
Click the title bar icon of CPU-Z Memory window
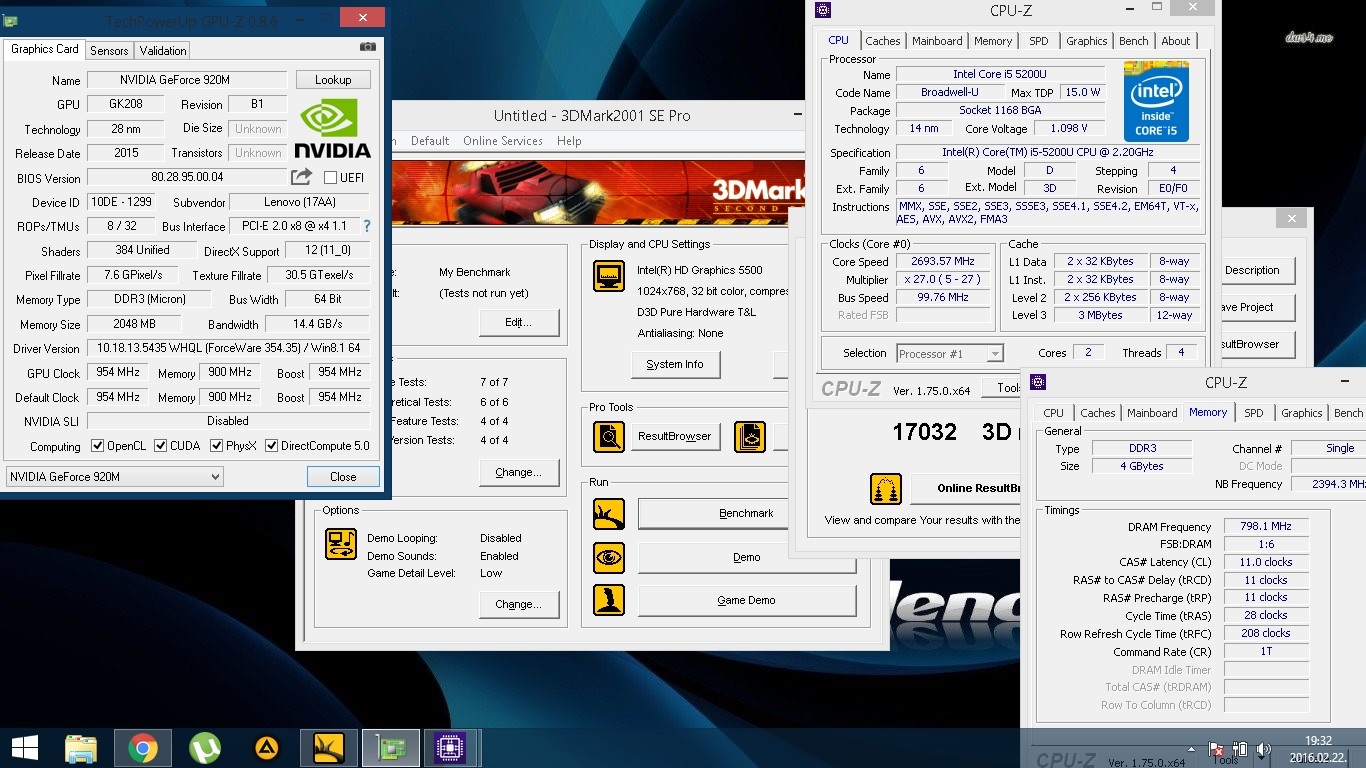1038,382
